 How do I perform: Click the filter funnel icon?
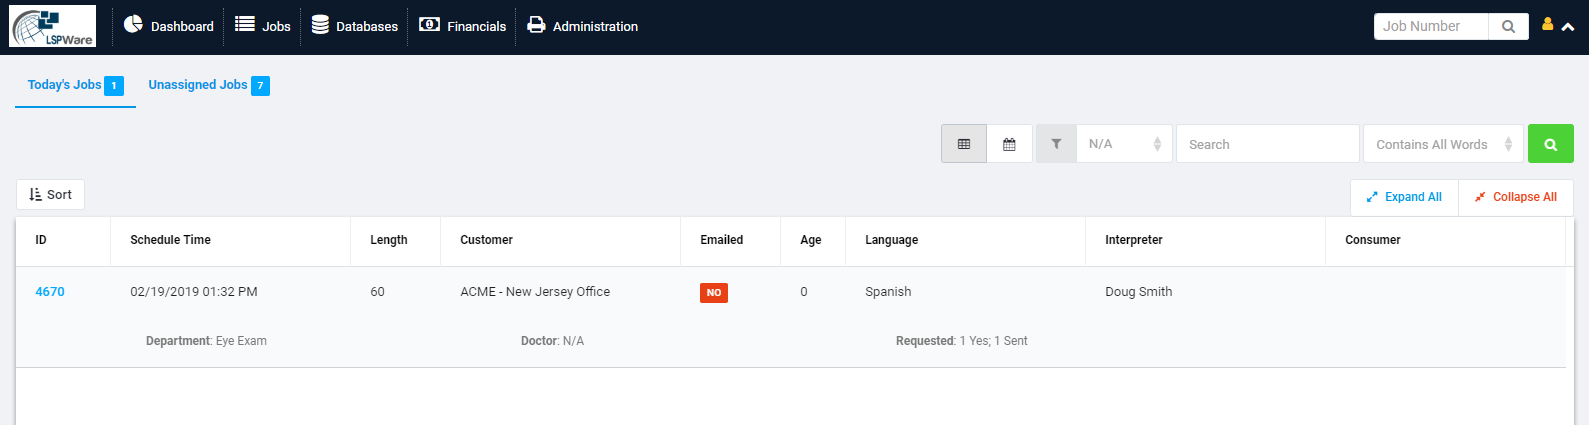pyautogui.click(x=1056, y=144)
